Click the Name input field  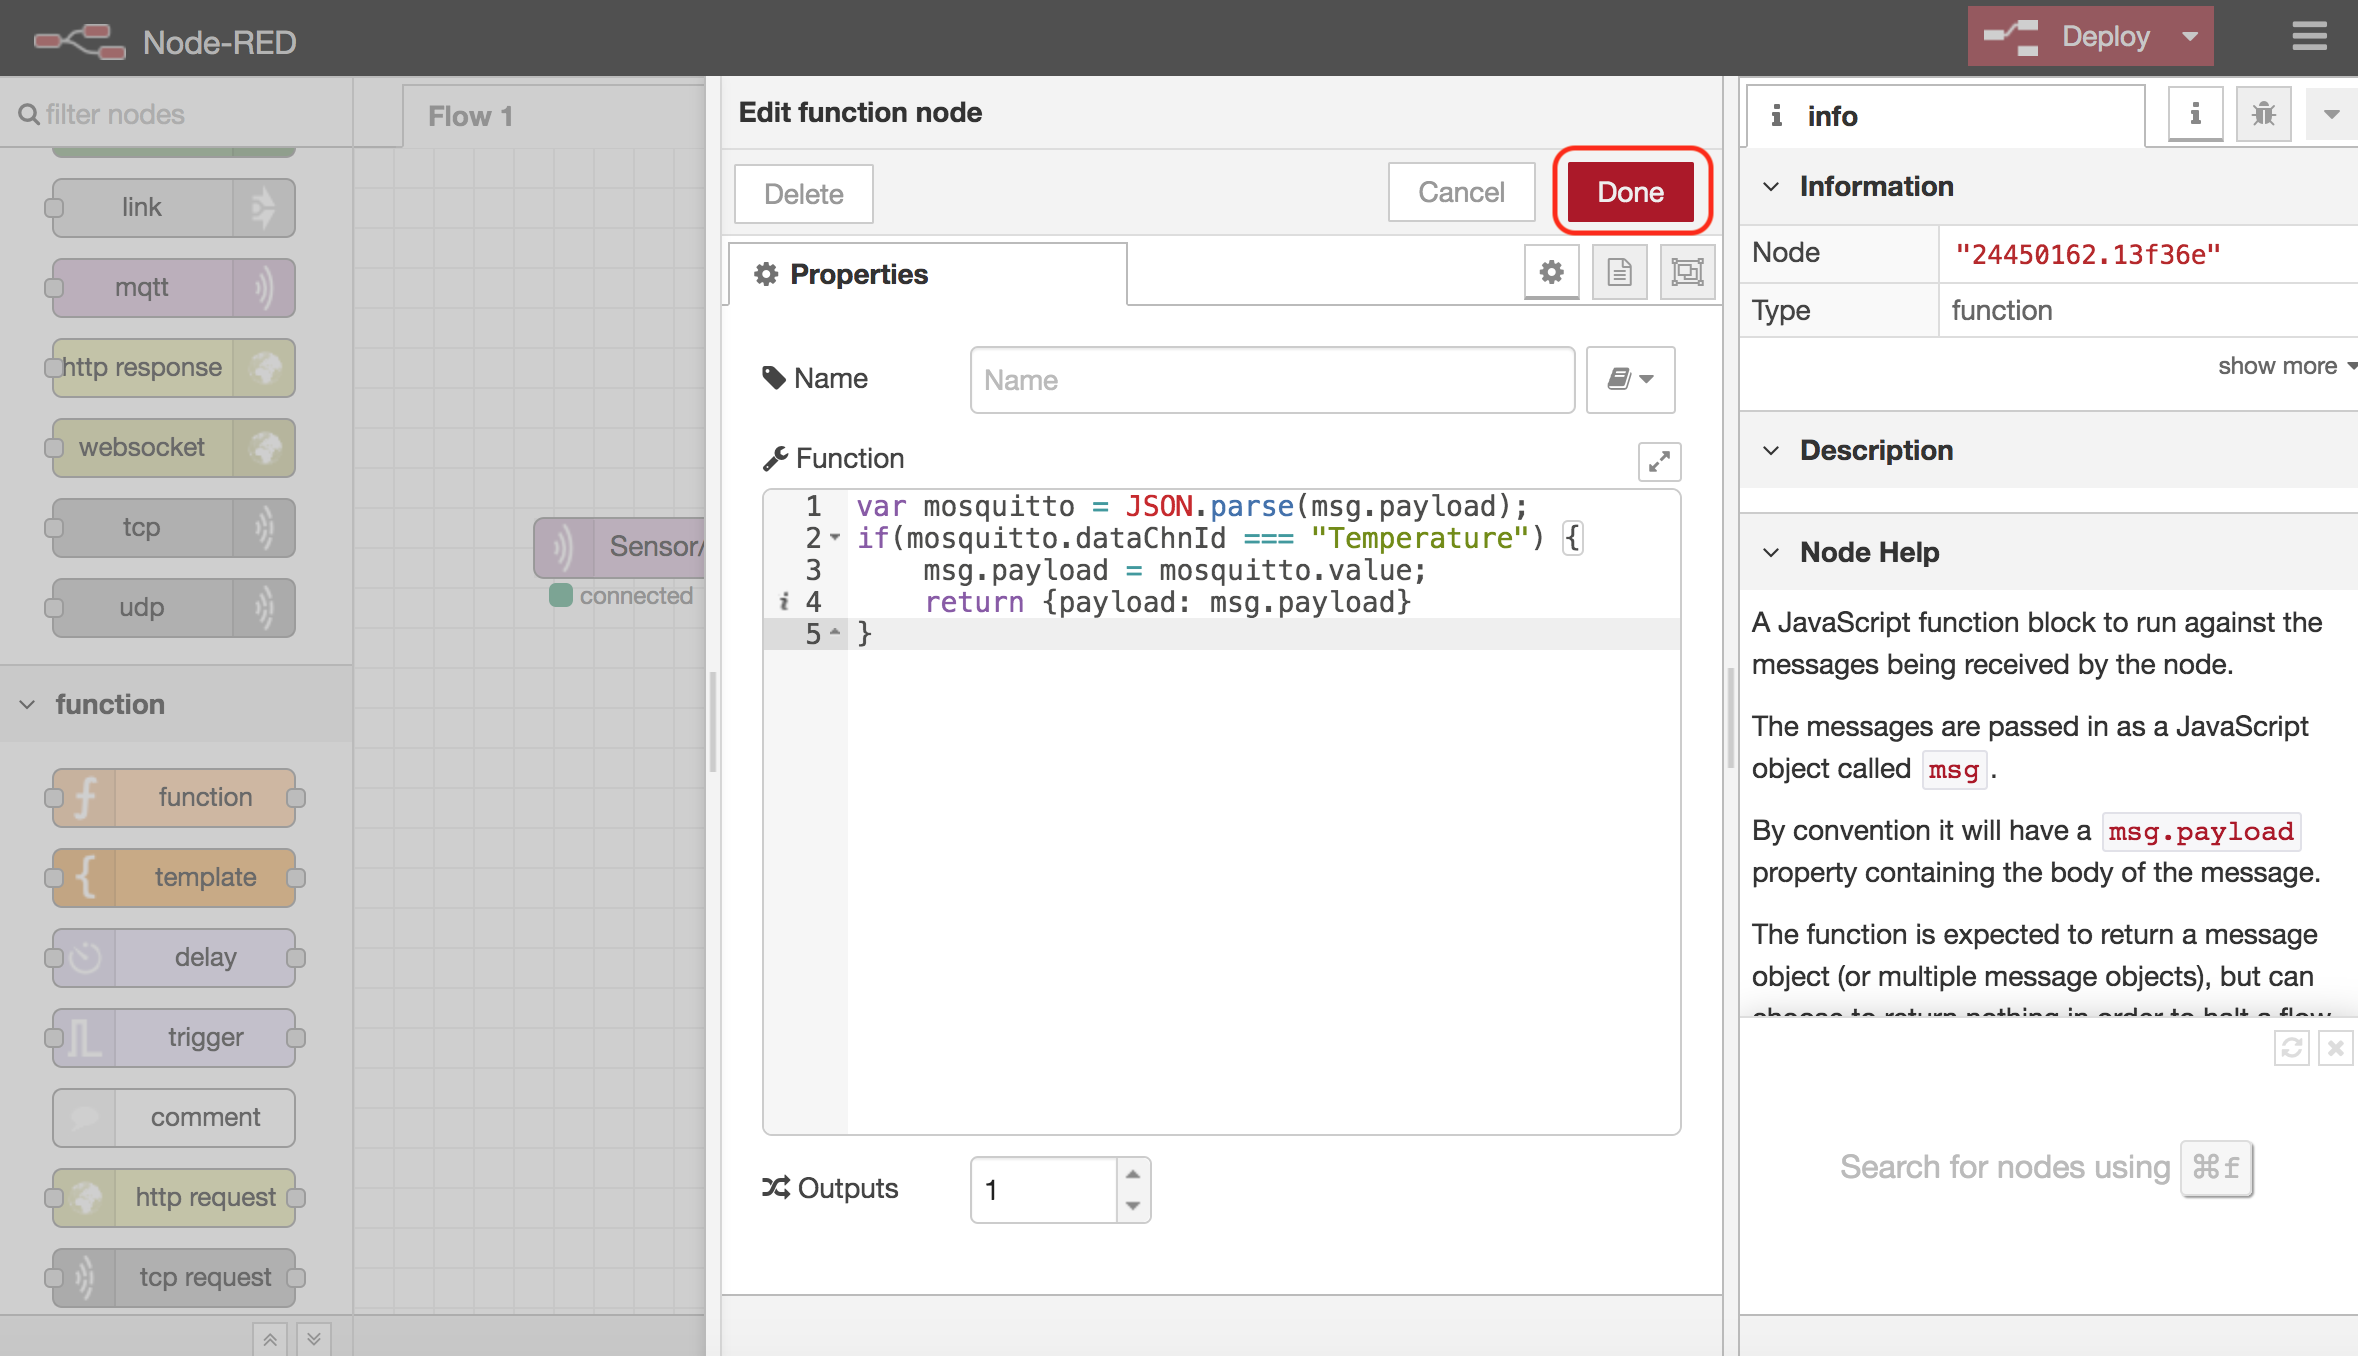pos(1272,380)
